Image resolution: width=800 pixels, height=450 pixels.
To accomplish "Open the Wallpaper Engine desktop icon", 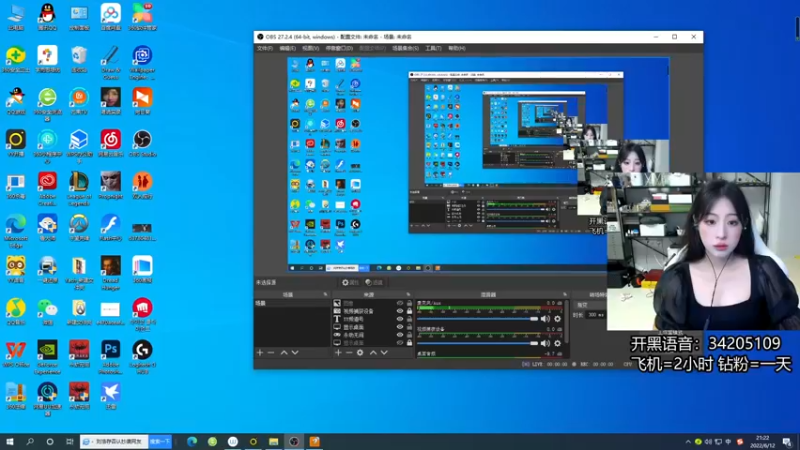I will tap(142, 62).
